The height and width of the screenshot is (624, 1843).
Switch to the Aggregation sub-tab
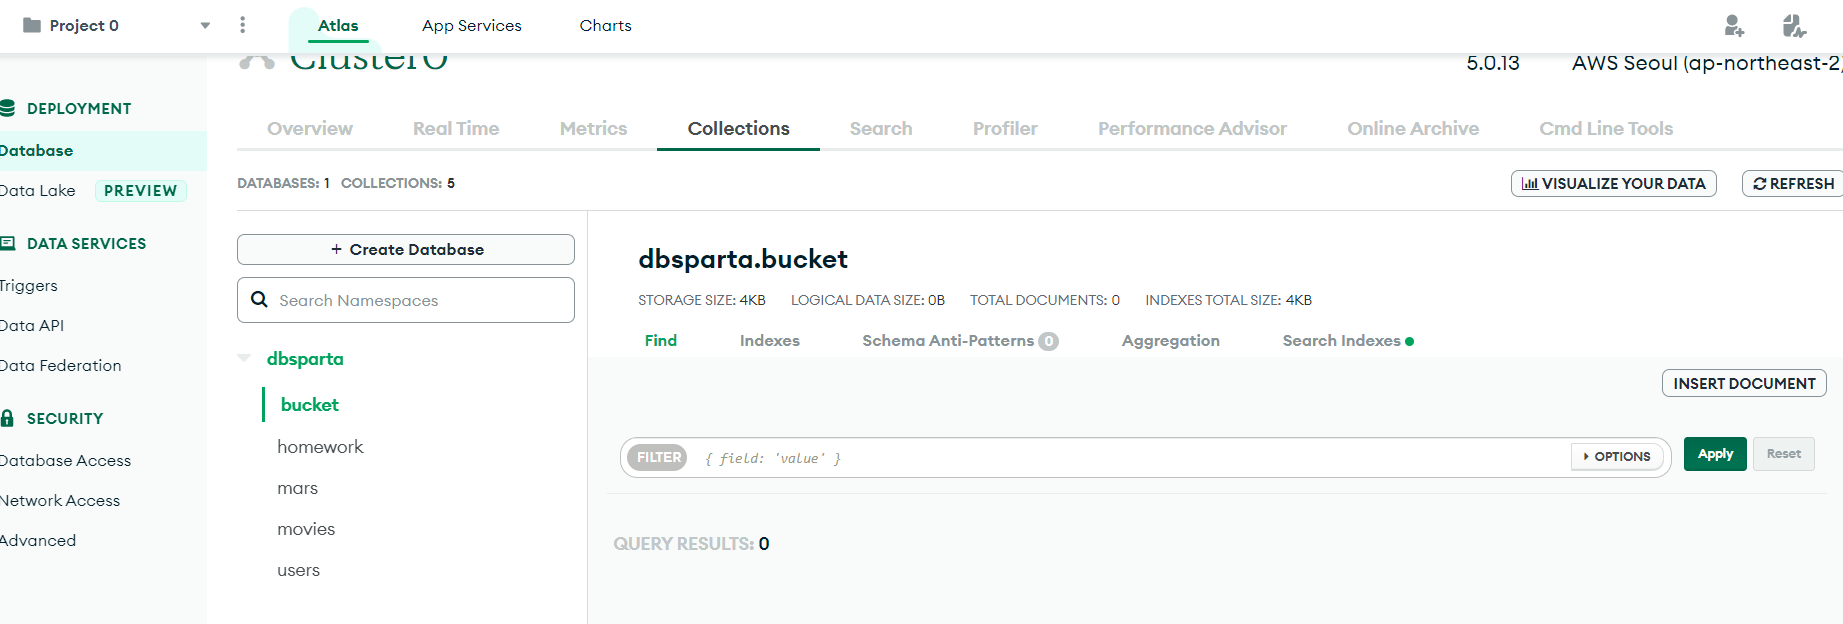[x=1171, y=341]
